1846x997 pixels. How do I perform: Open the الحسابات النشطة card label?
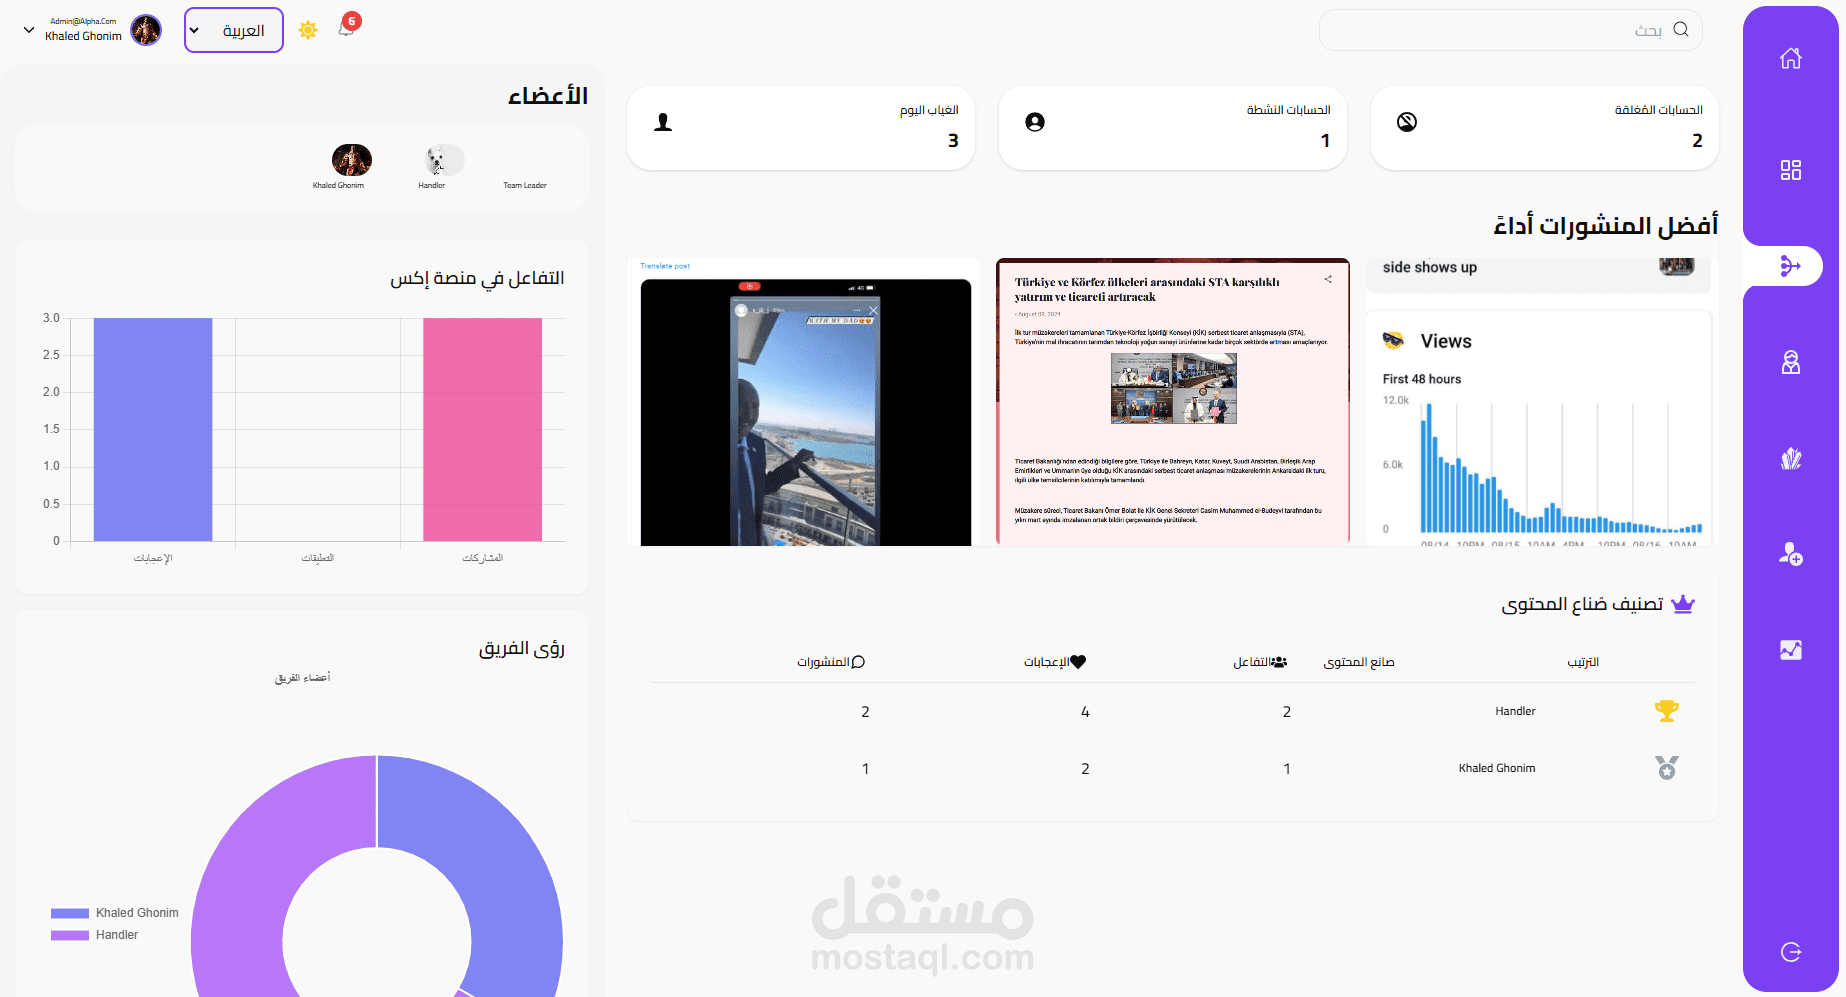point(1288,110)
